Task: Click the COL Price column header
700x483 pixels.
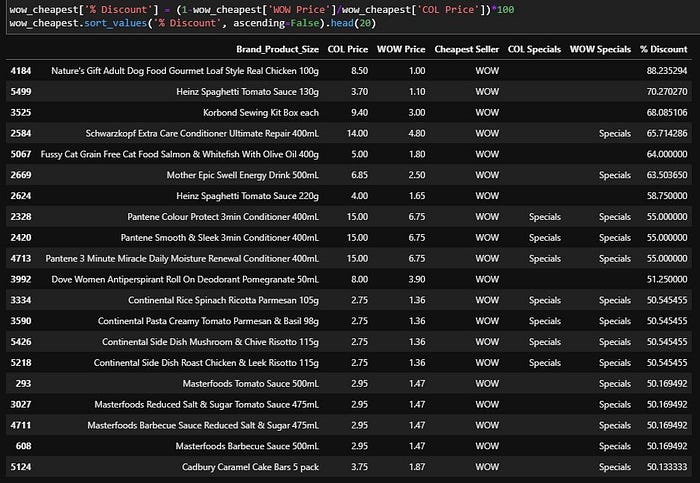Action: pos(348,49)
